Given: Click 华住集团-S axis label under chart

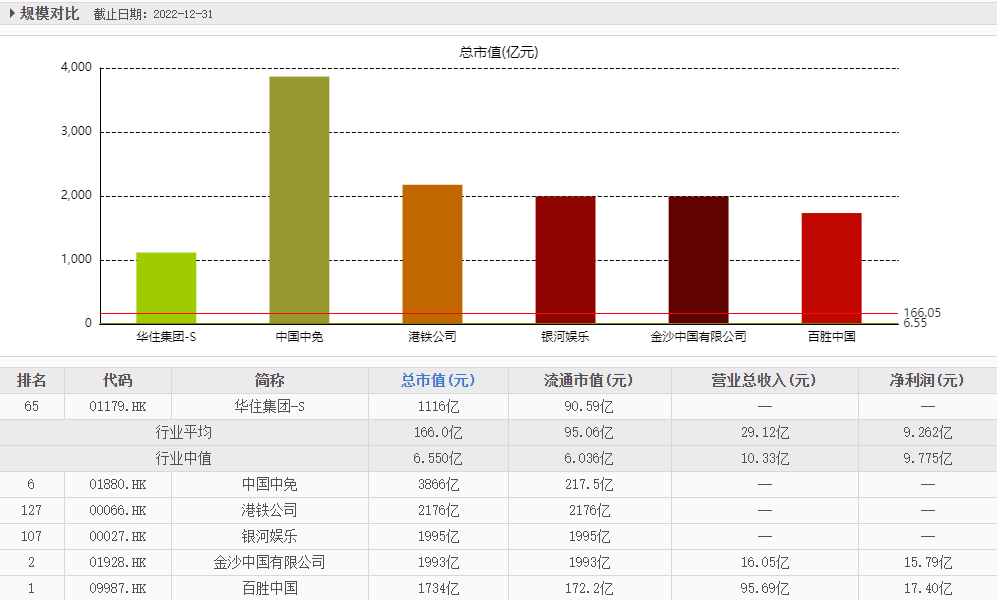Looking at the screenshot, I should point(166,336).
